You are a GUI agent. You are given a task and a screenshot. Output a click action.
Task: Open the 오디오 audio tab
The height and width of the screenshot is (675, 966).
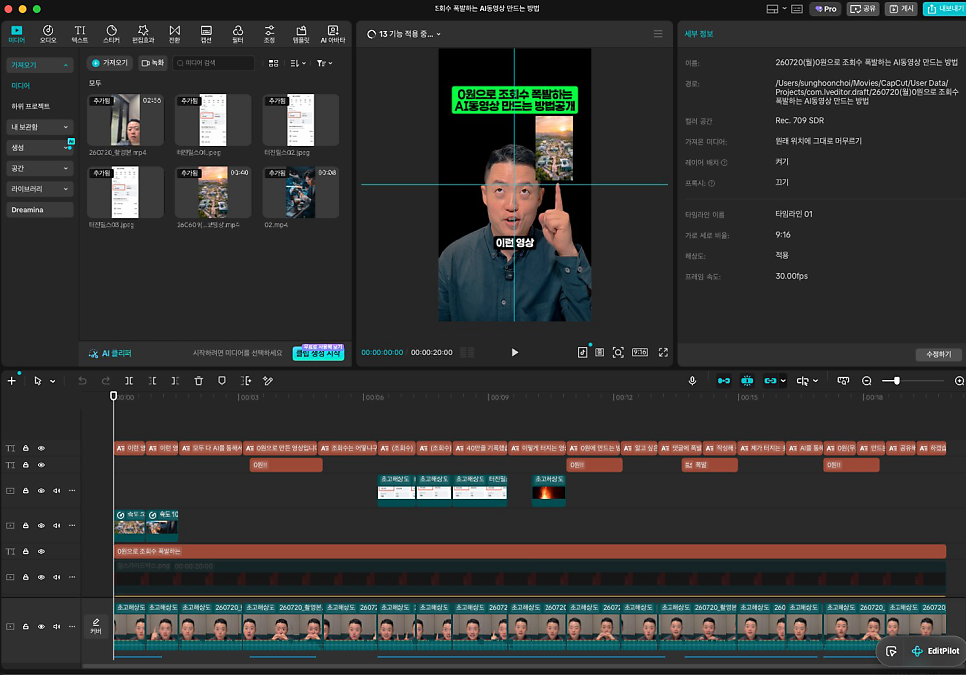pyautogui.click(x=47, y=34)
